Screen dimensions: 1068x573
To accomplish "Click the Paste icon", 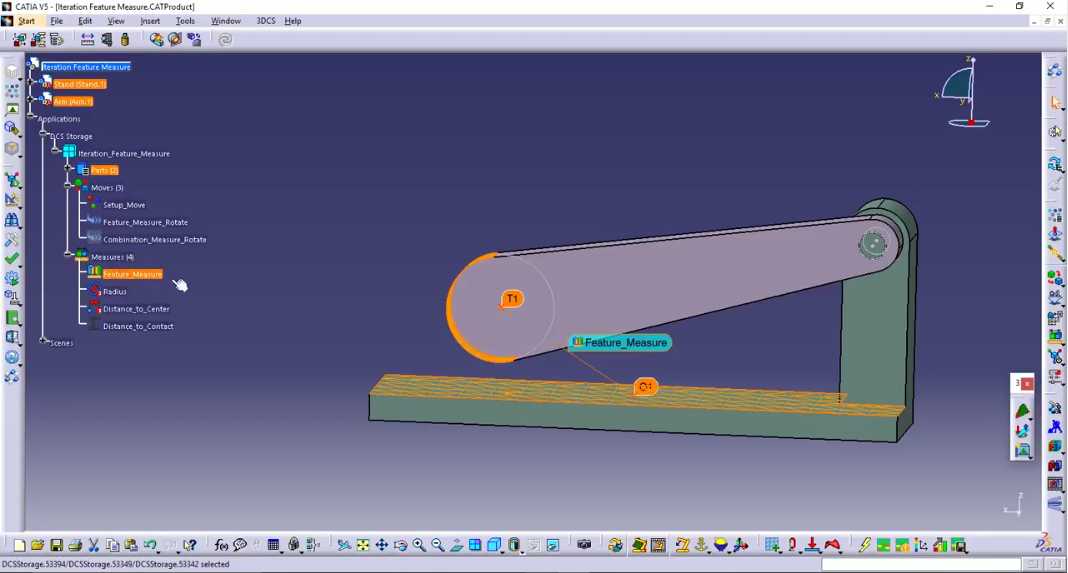I will click(x=131, y=545).
